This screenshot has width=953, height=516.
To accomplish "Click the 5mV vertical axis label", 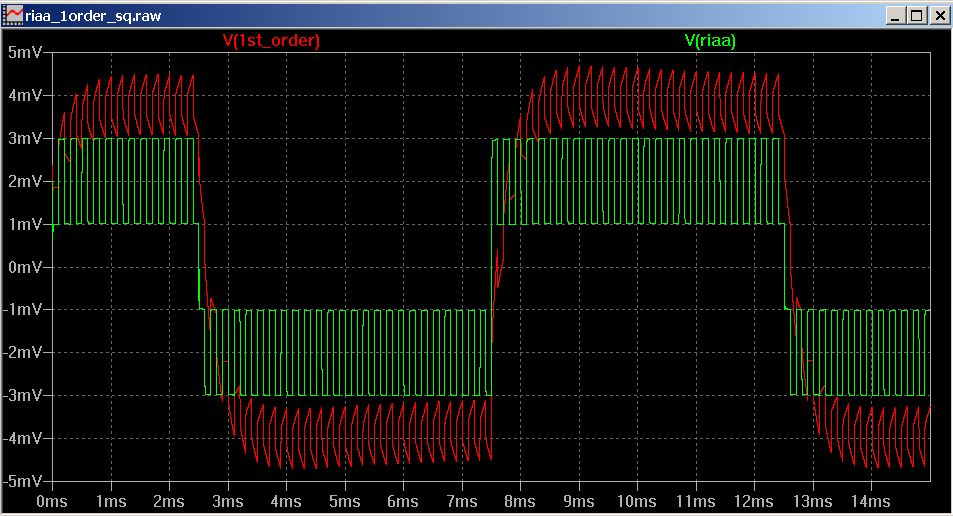I will click(25, 52).
